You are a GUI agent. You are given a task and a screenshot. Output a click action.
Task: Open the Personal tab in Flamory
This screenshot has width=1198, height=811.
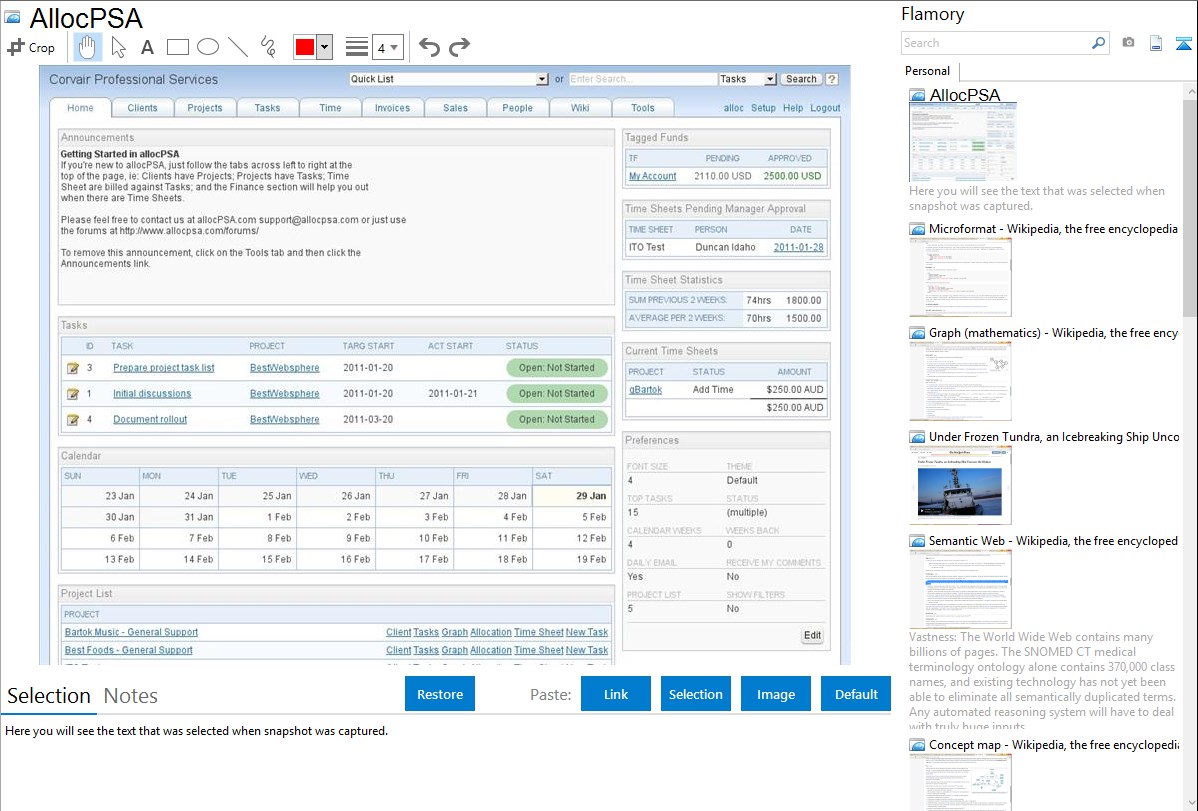928,71
